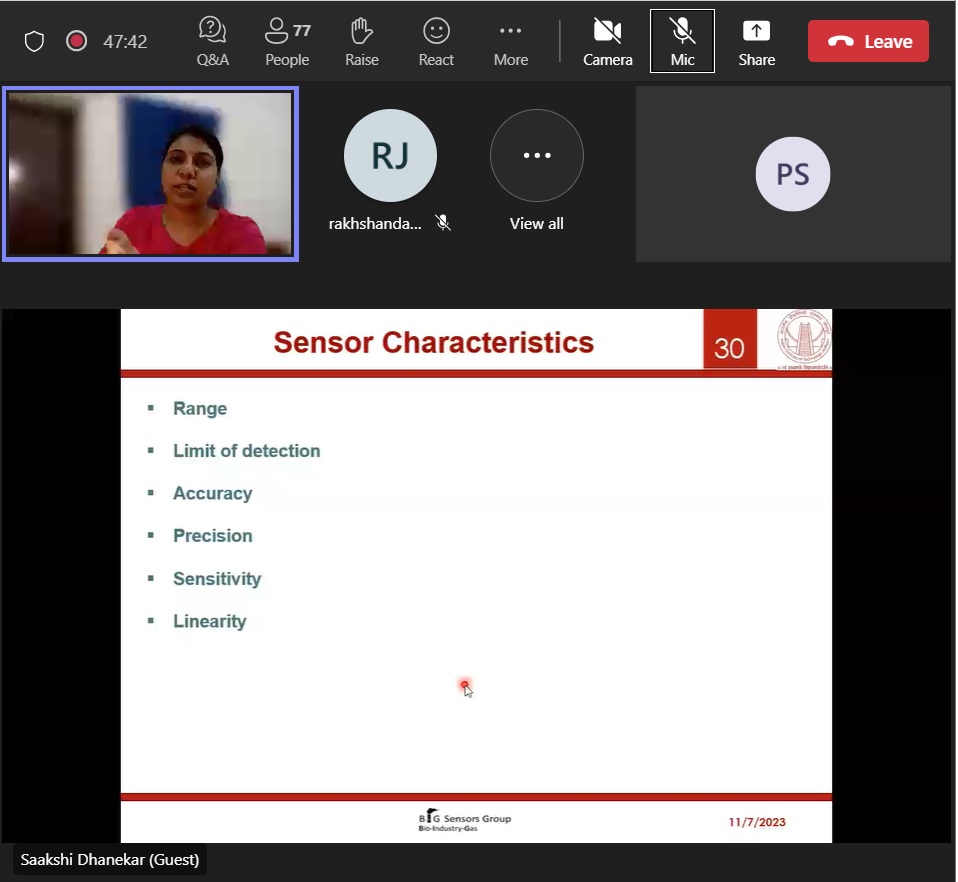Screen dimensions: 958x882
Task: Open the Q&A panel
Action: point(212,42)
